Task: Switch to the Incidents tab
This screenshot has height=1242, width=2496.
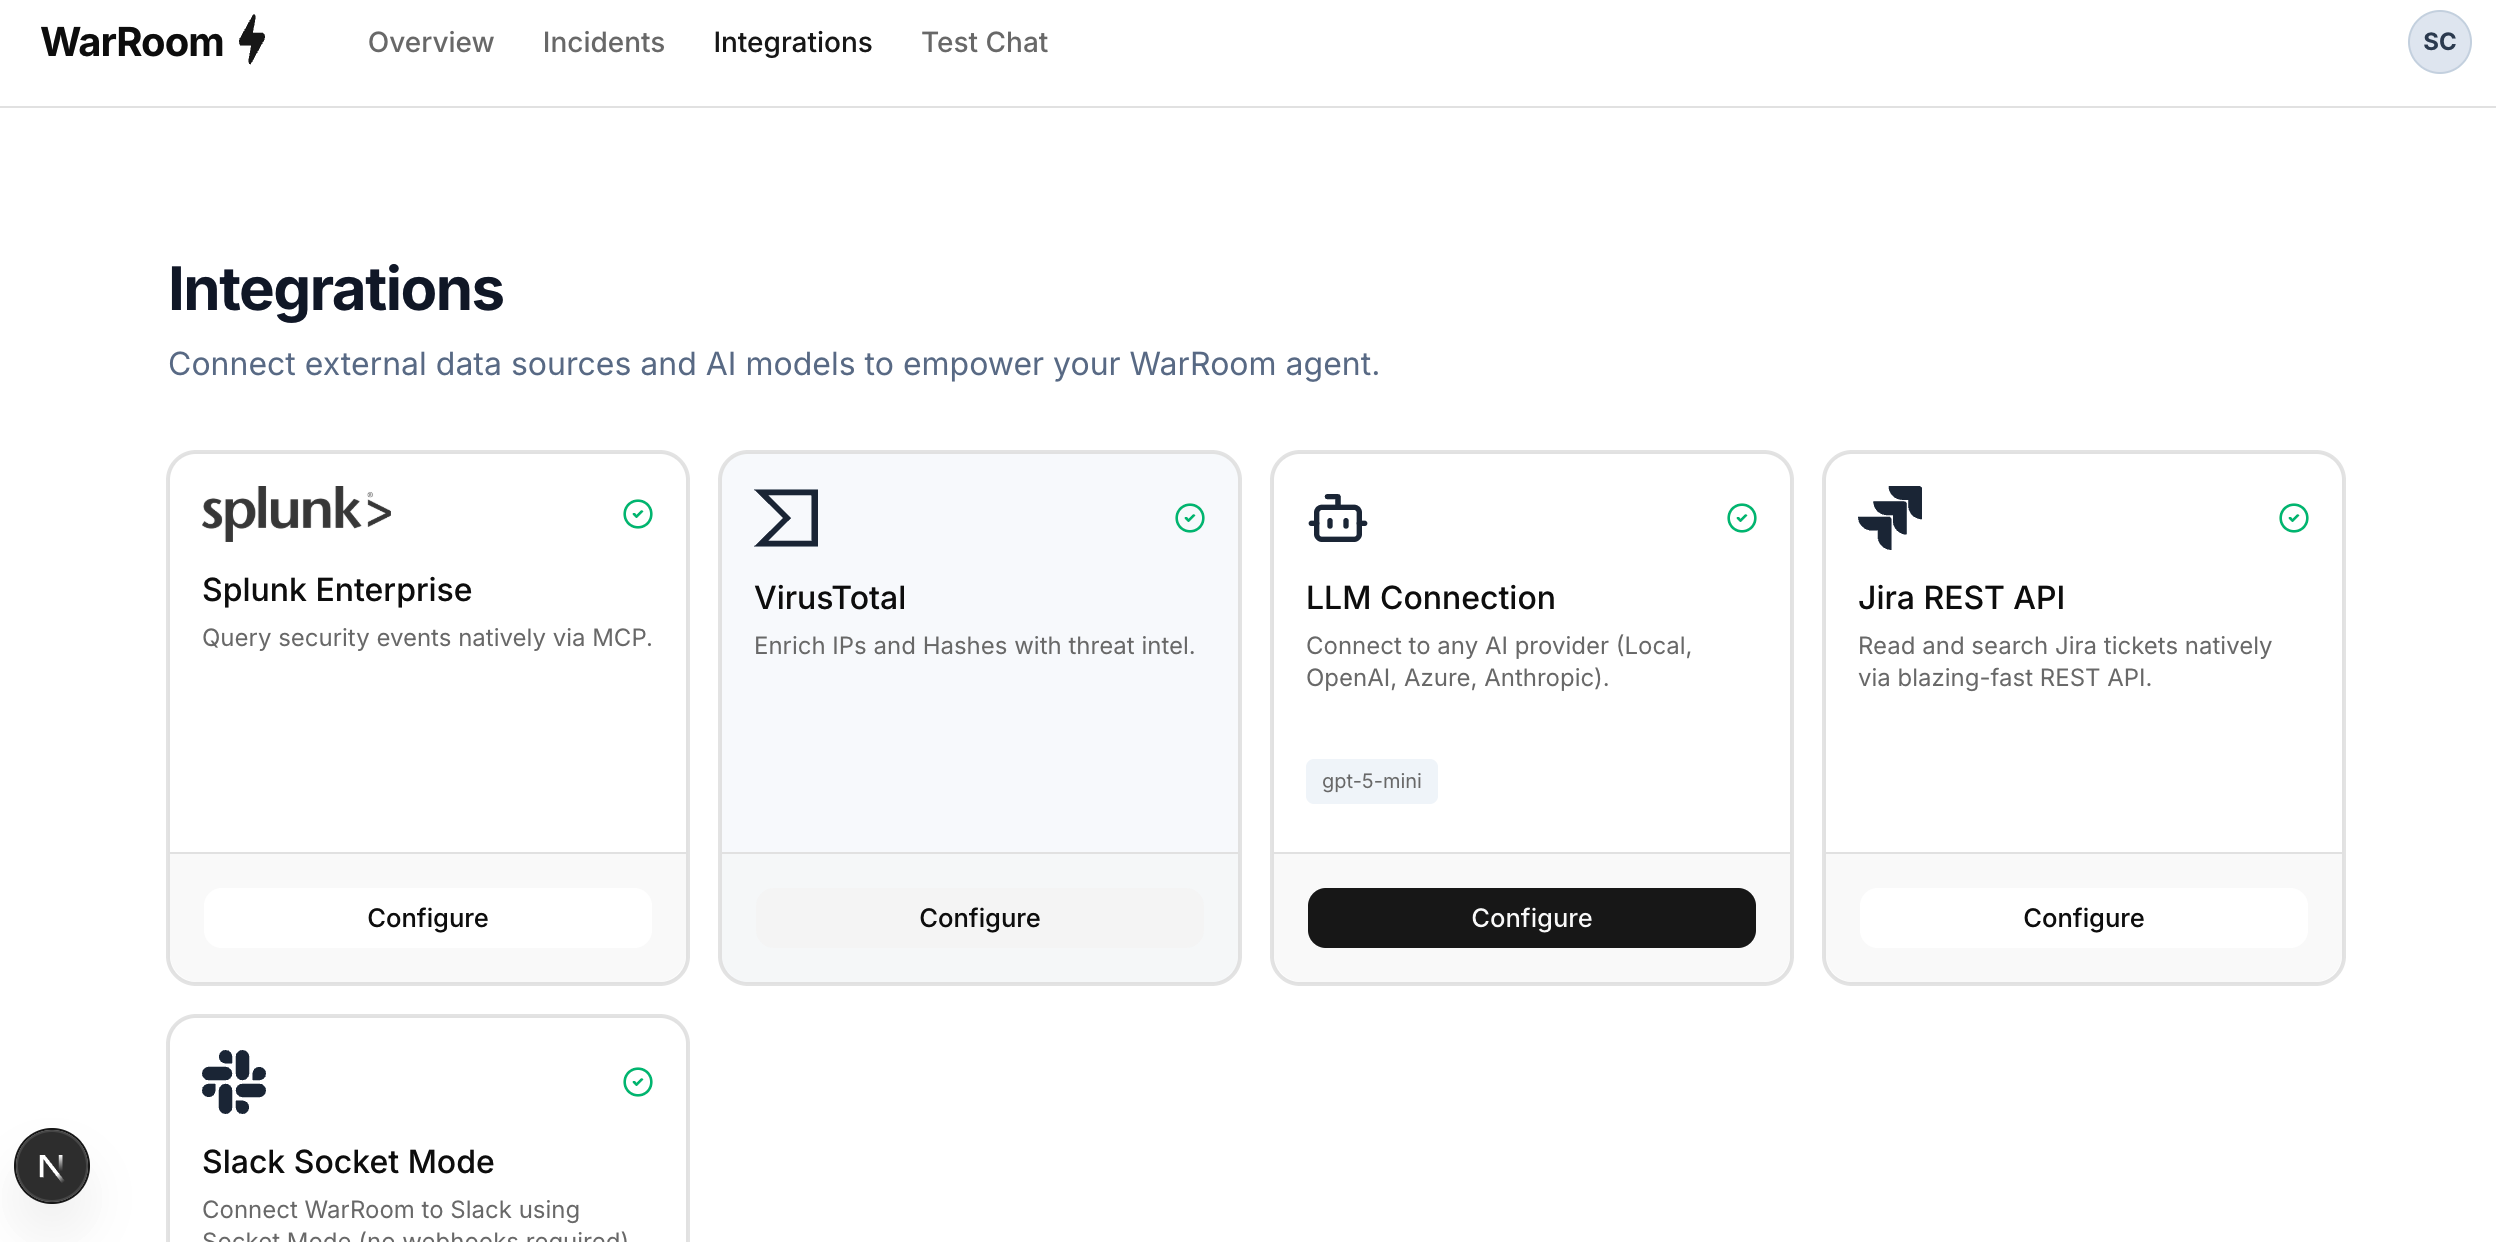Action: (x=604, y=42)
